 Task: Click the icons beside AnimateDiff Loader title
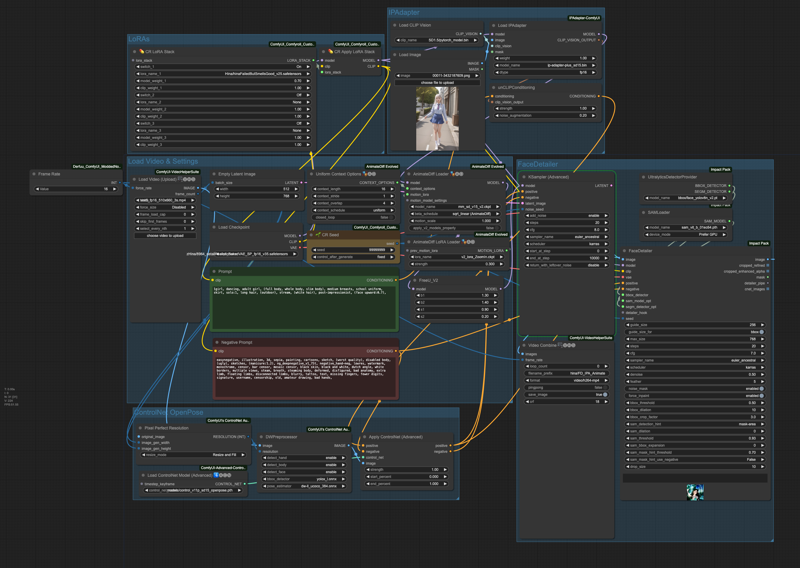[x=457, y=174]
